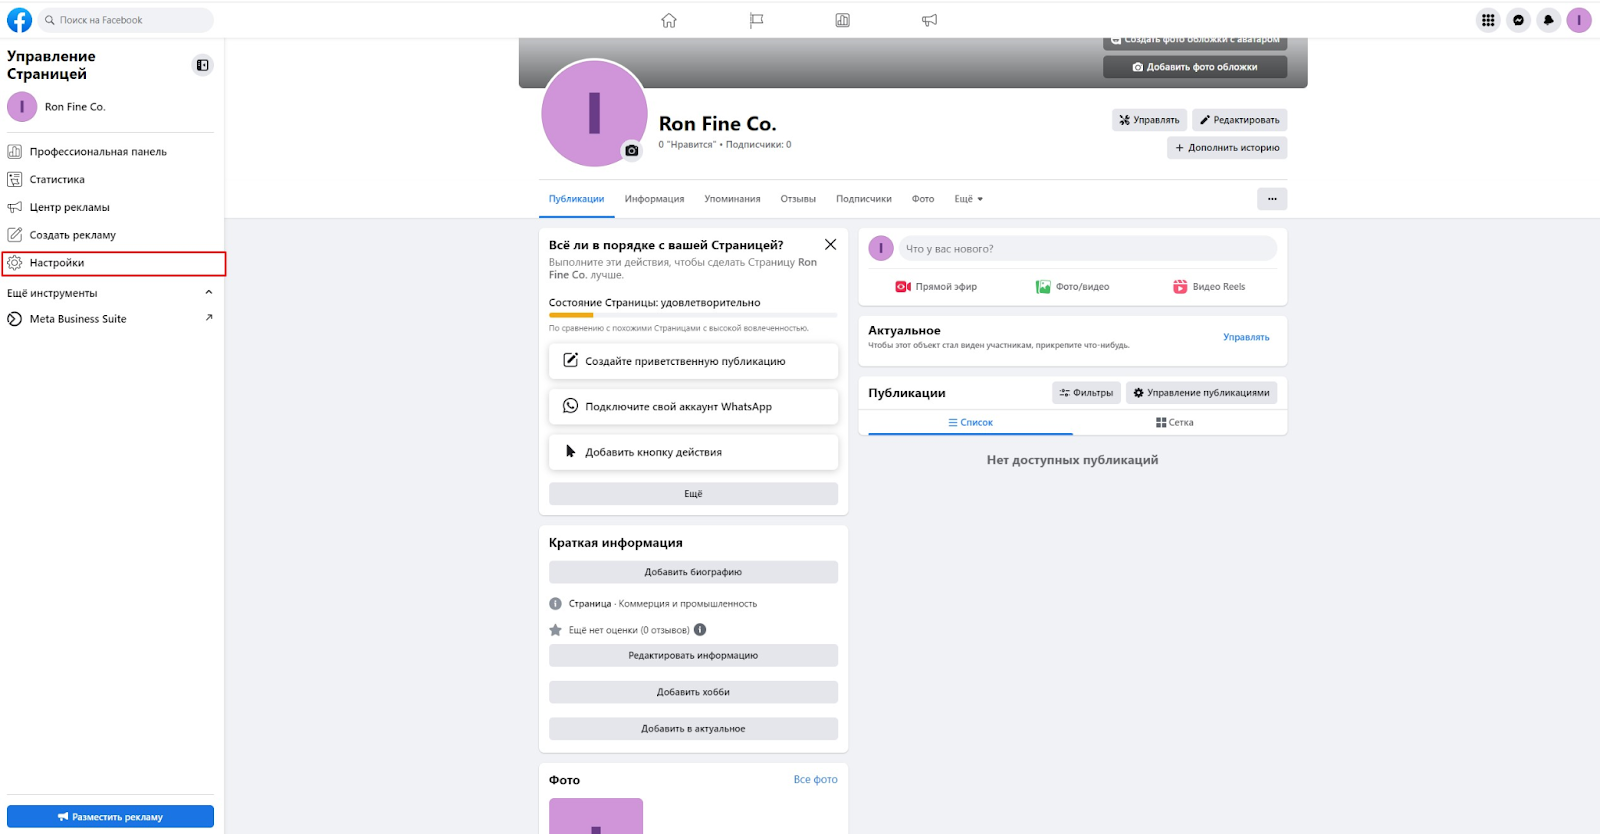
Task: Open Центр рекламы in sidebar
Action: pyautogui.click(x=110, y=207)
